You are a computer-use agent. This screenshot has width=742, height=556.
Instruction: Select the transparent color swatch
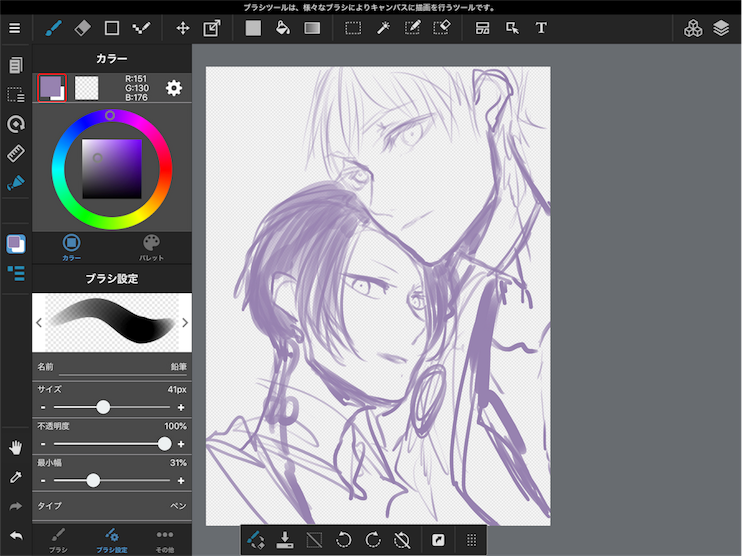point(87,88)
